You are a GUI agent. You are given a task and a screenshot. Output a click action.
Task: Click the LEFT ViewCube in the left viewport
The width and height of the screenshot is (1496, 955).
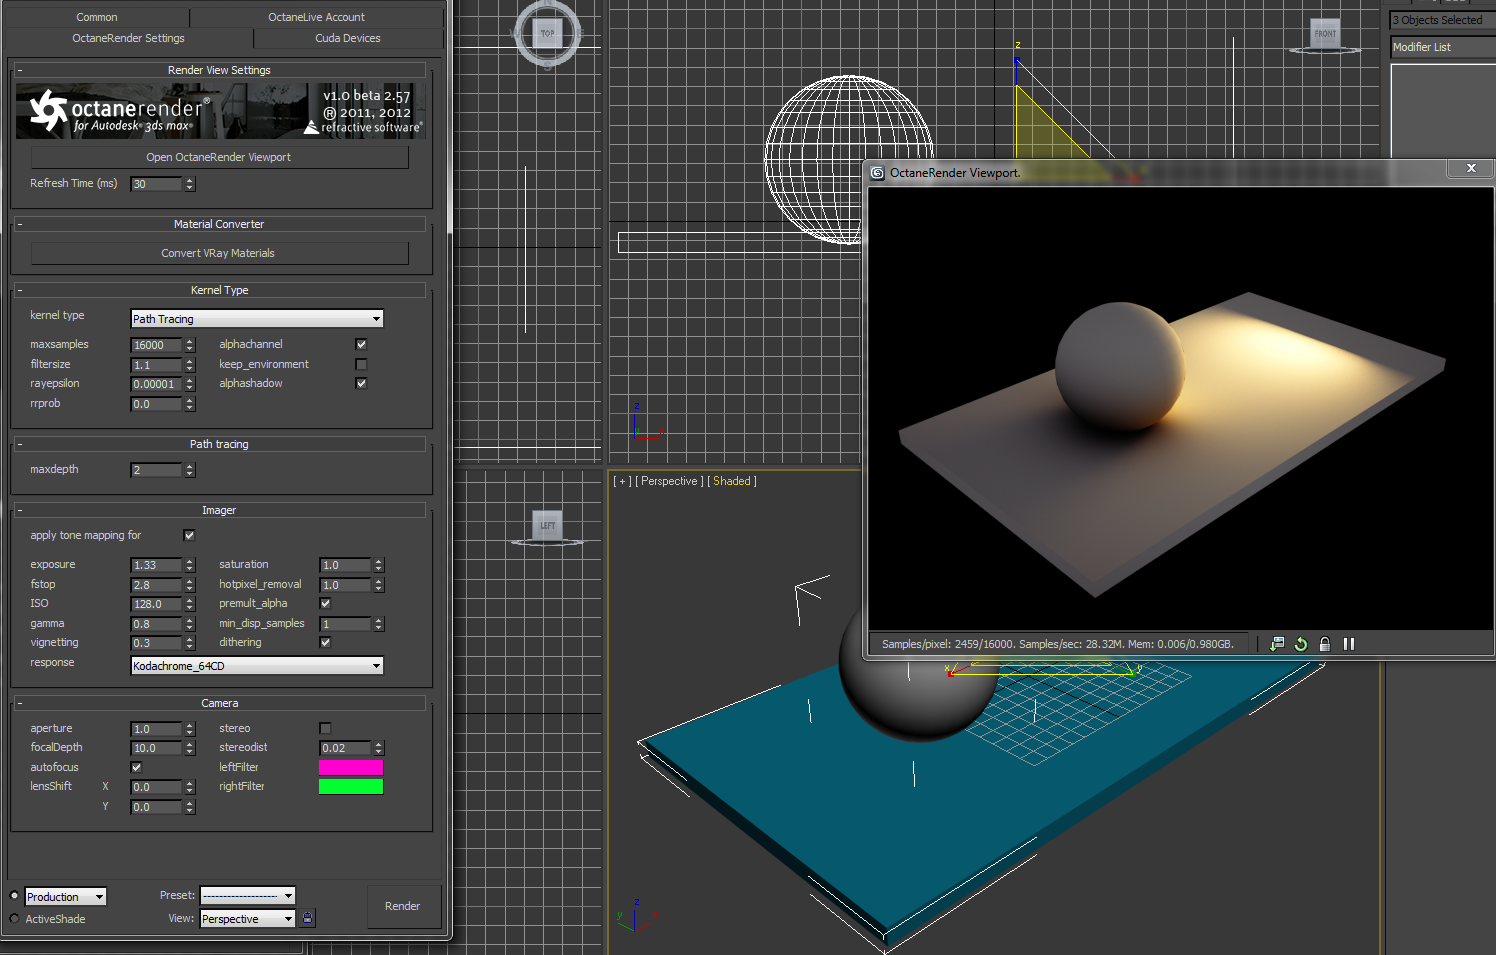coord(547,525)
